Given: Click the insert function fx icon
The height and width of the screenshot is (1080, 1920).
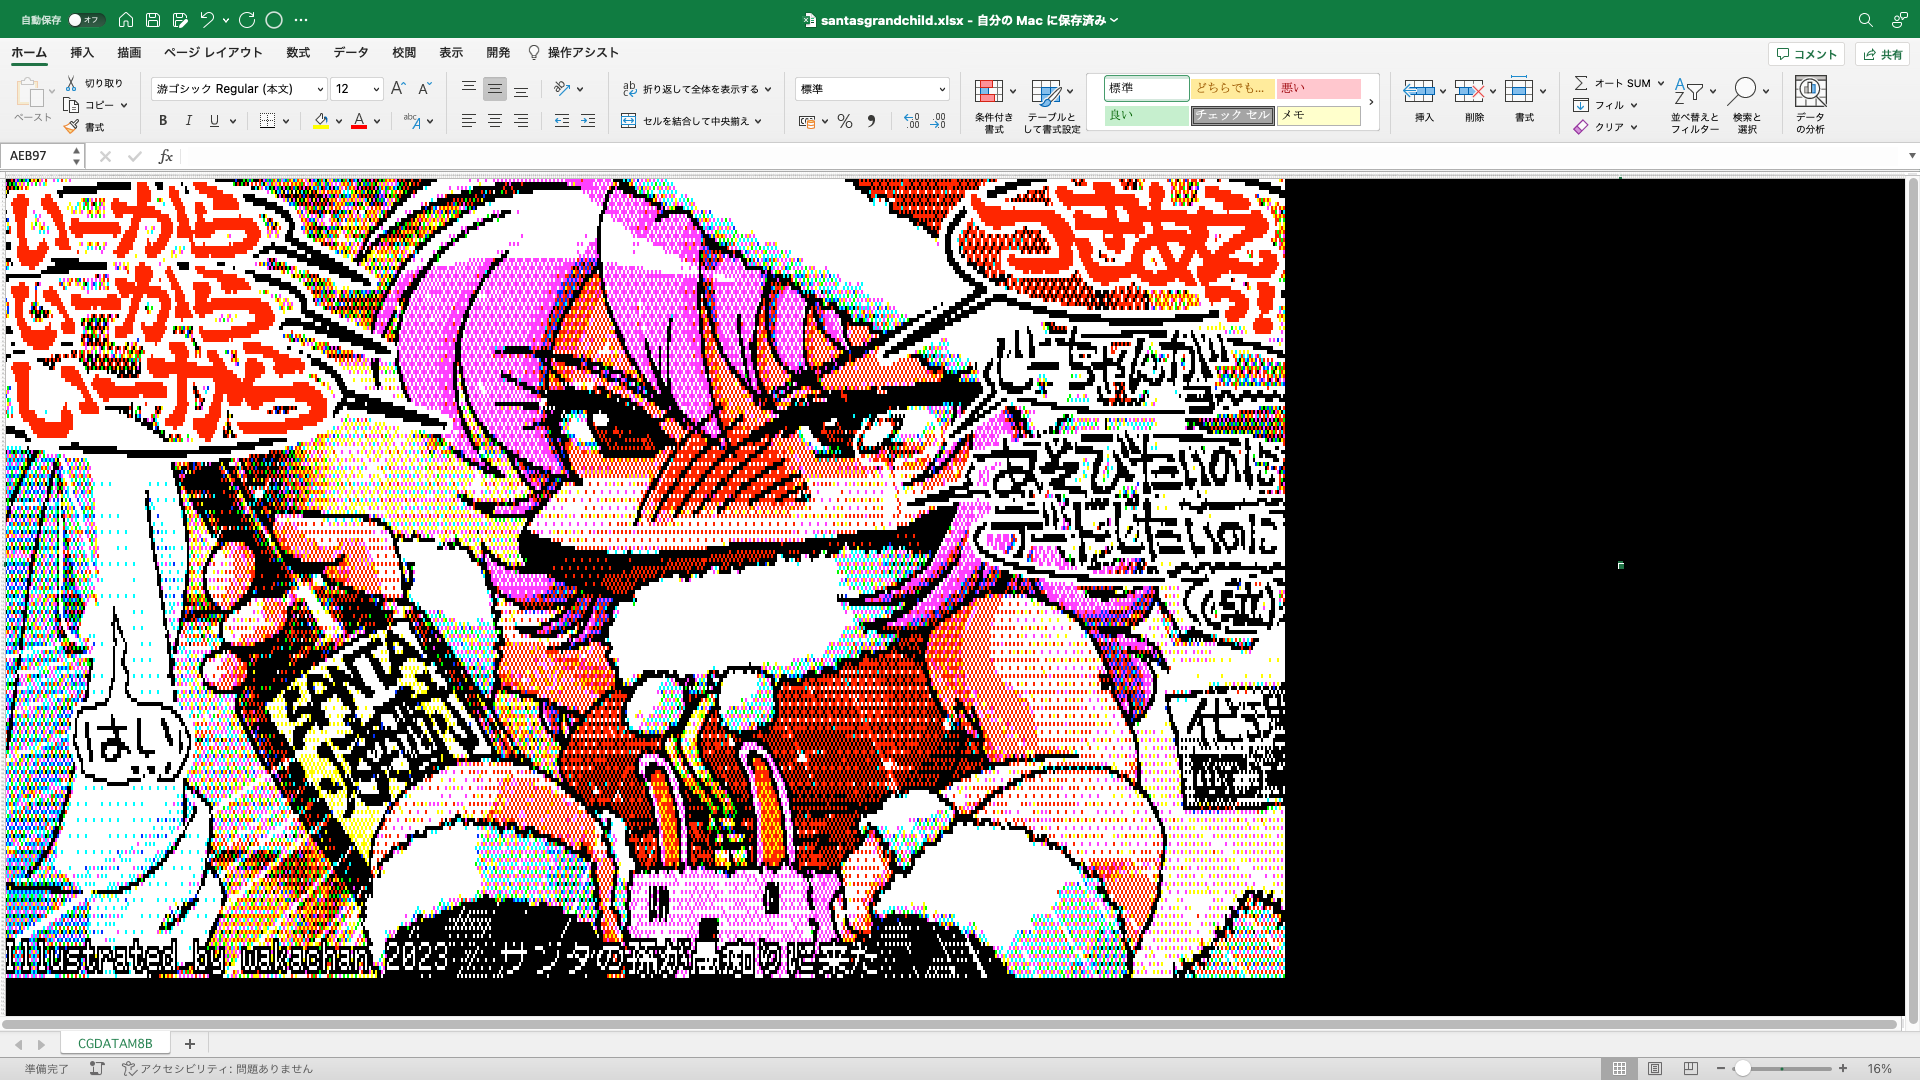Looking at the screenshot, I should click(166, 156).
